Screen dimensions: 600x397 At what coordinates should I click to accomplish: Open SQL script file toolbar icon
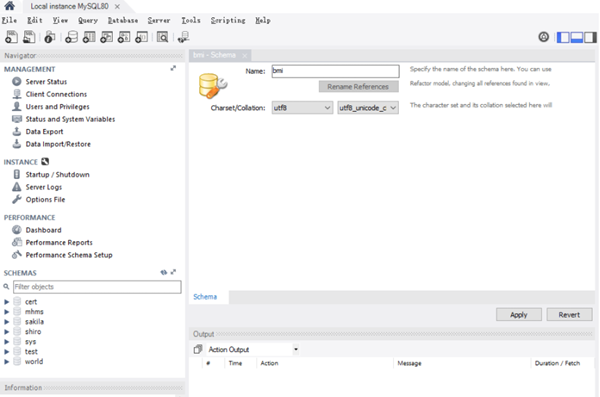(x=29, y=37)
